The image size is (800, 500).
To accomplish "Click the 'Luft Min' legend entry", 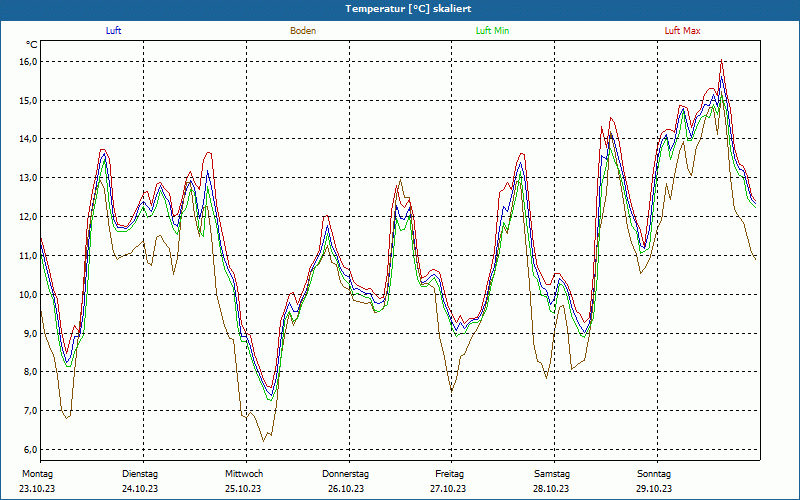I will (x=491, y=31).
